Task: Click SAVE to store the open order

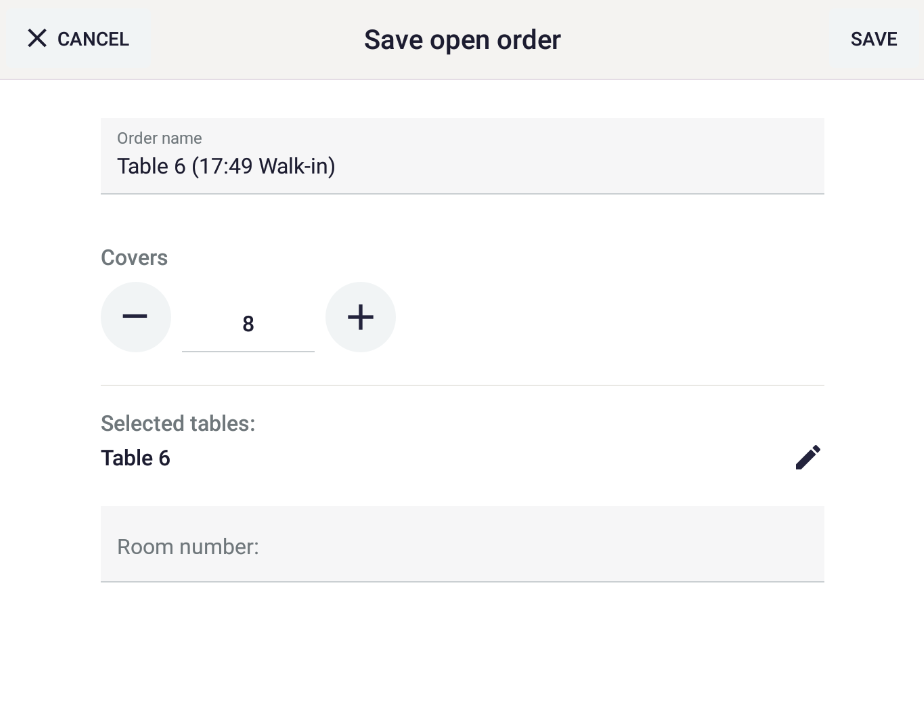Action: [873, 39]
